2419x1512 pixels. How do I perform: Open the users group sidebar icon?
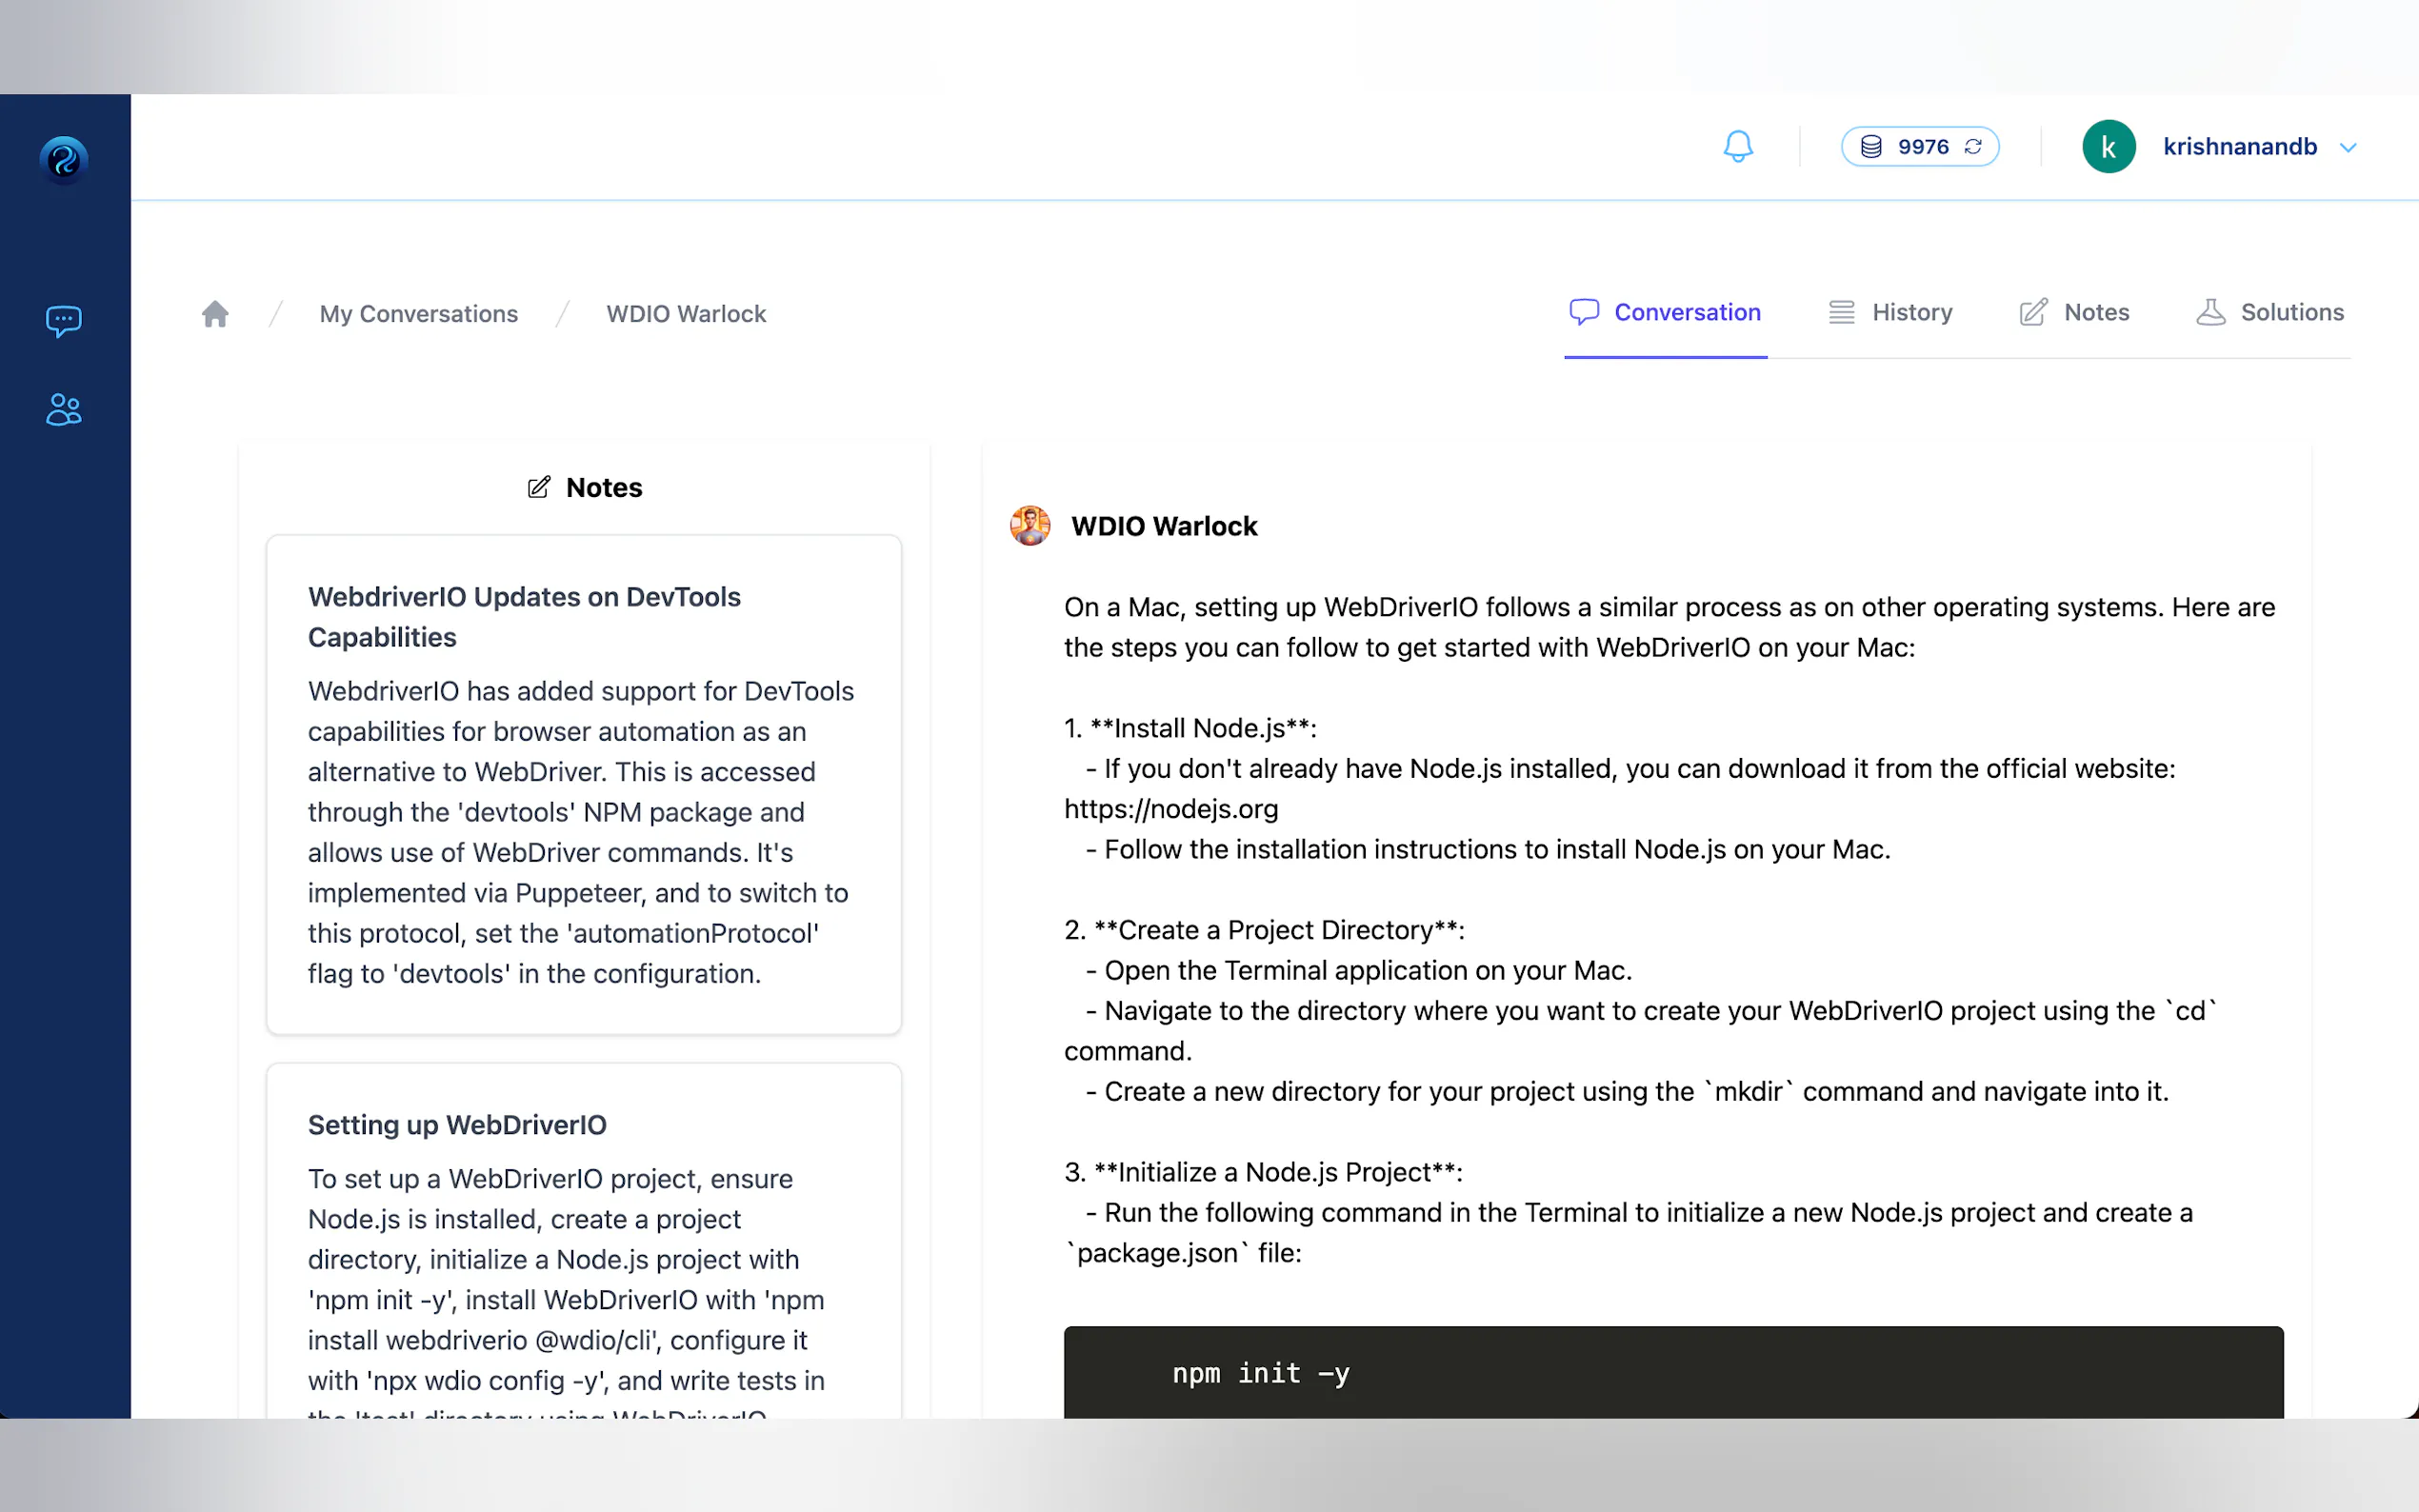pyautogui.click(x=64, y=409)
